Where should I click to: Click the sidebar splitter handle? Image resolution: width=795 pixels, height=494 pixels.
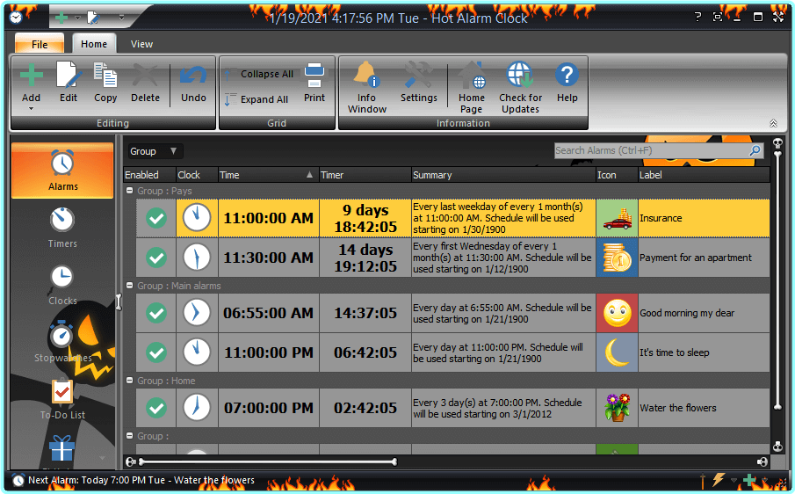point(118,302)
